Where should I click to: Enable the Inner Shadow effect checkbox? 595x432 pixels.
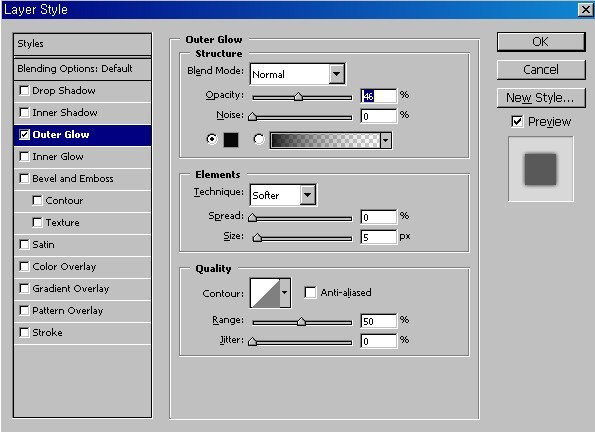(24, 112)
